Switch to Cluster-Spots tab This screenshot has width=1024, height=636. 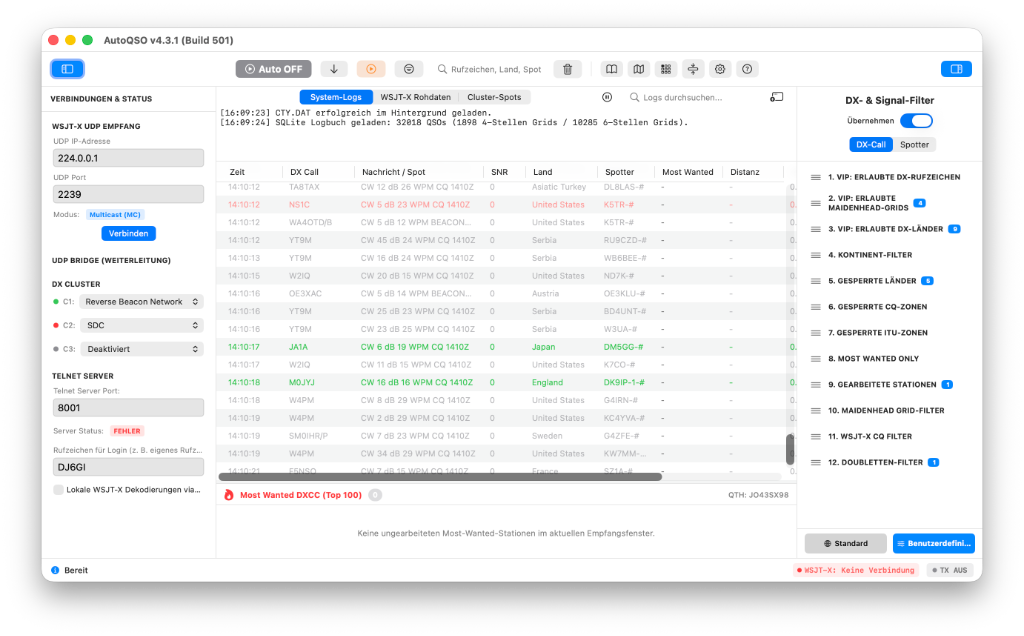click(x=494, y=97)
